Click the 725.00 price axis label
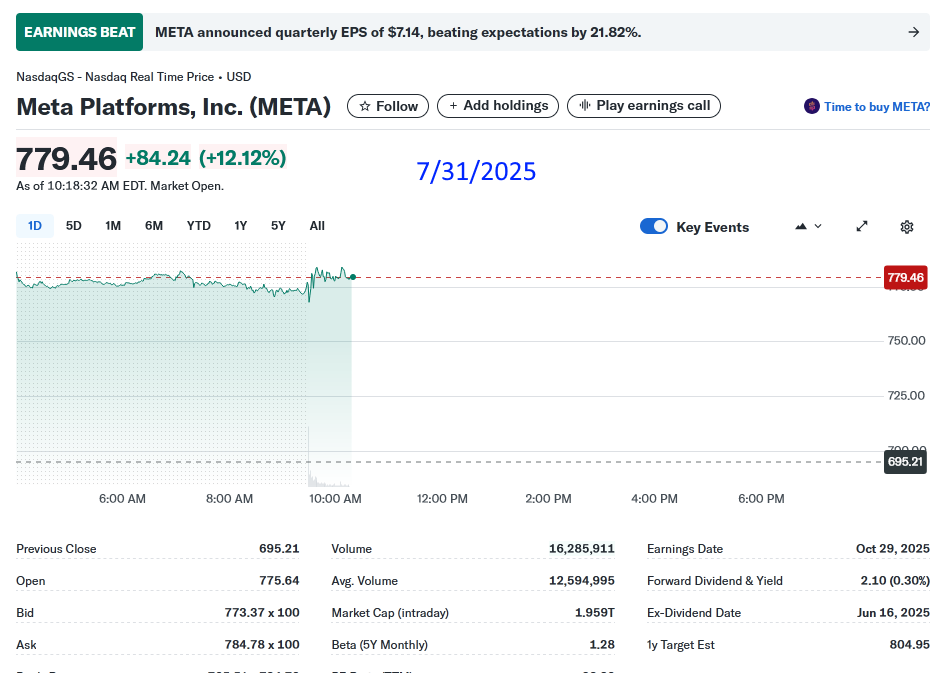 906,396
